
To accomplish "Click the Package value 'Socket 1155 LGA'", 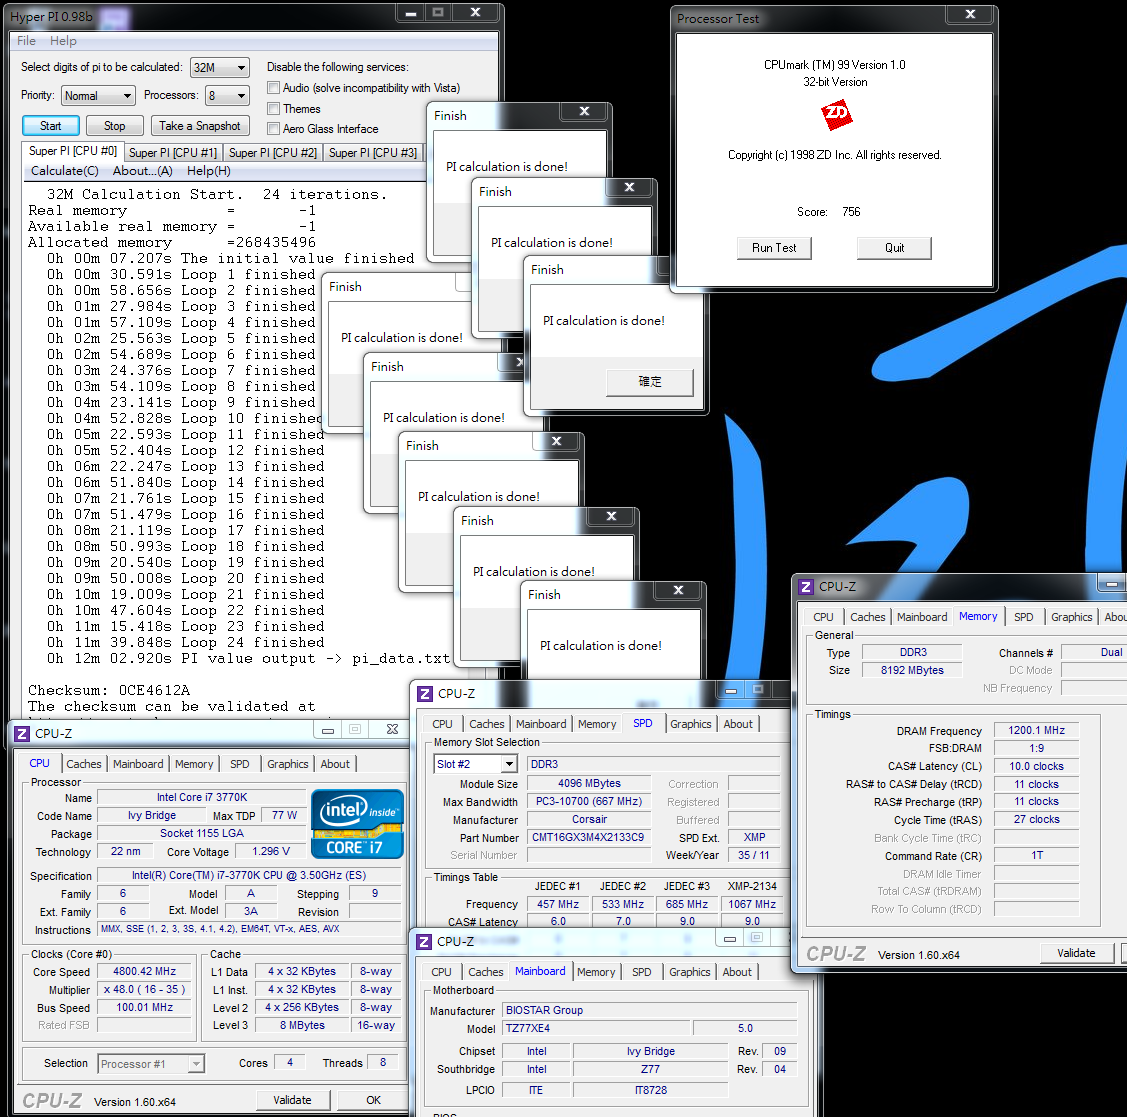I will 202,833.
